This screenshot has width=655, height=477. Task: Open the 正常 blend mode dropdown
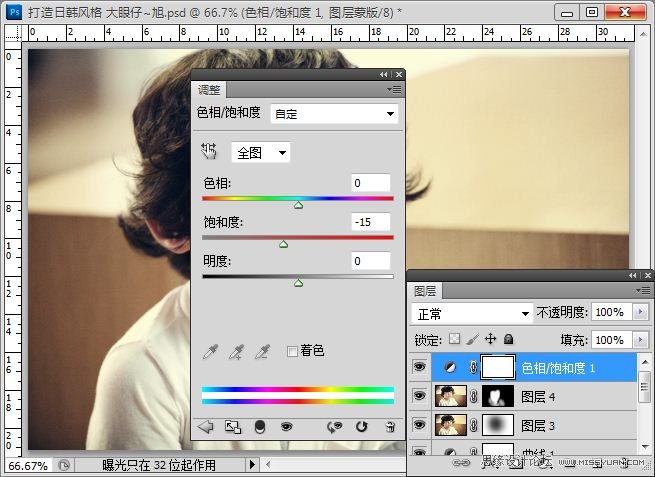tap(472, 314)
